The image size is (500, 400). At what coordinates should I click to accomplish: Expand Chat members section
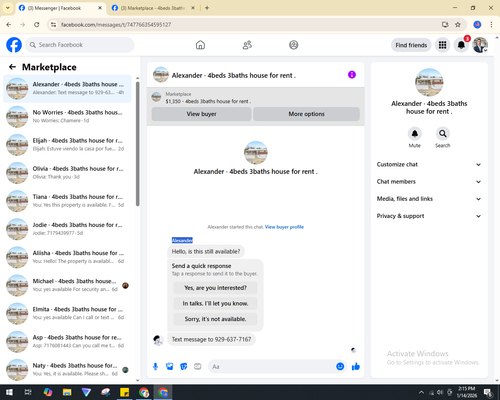429,182
